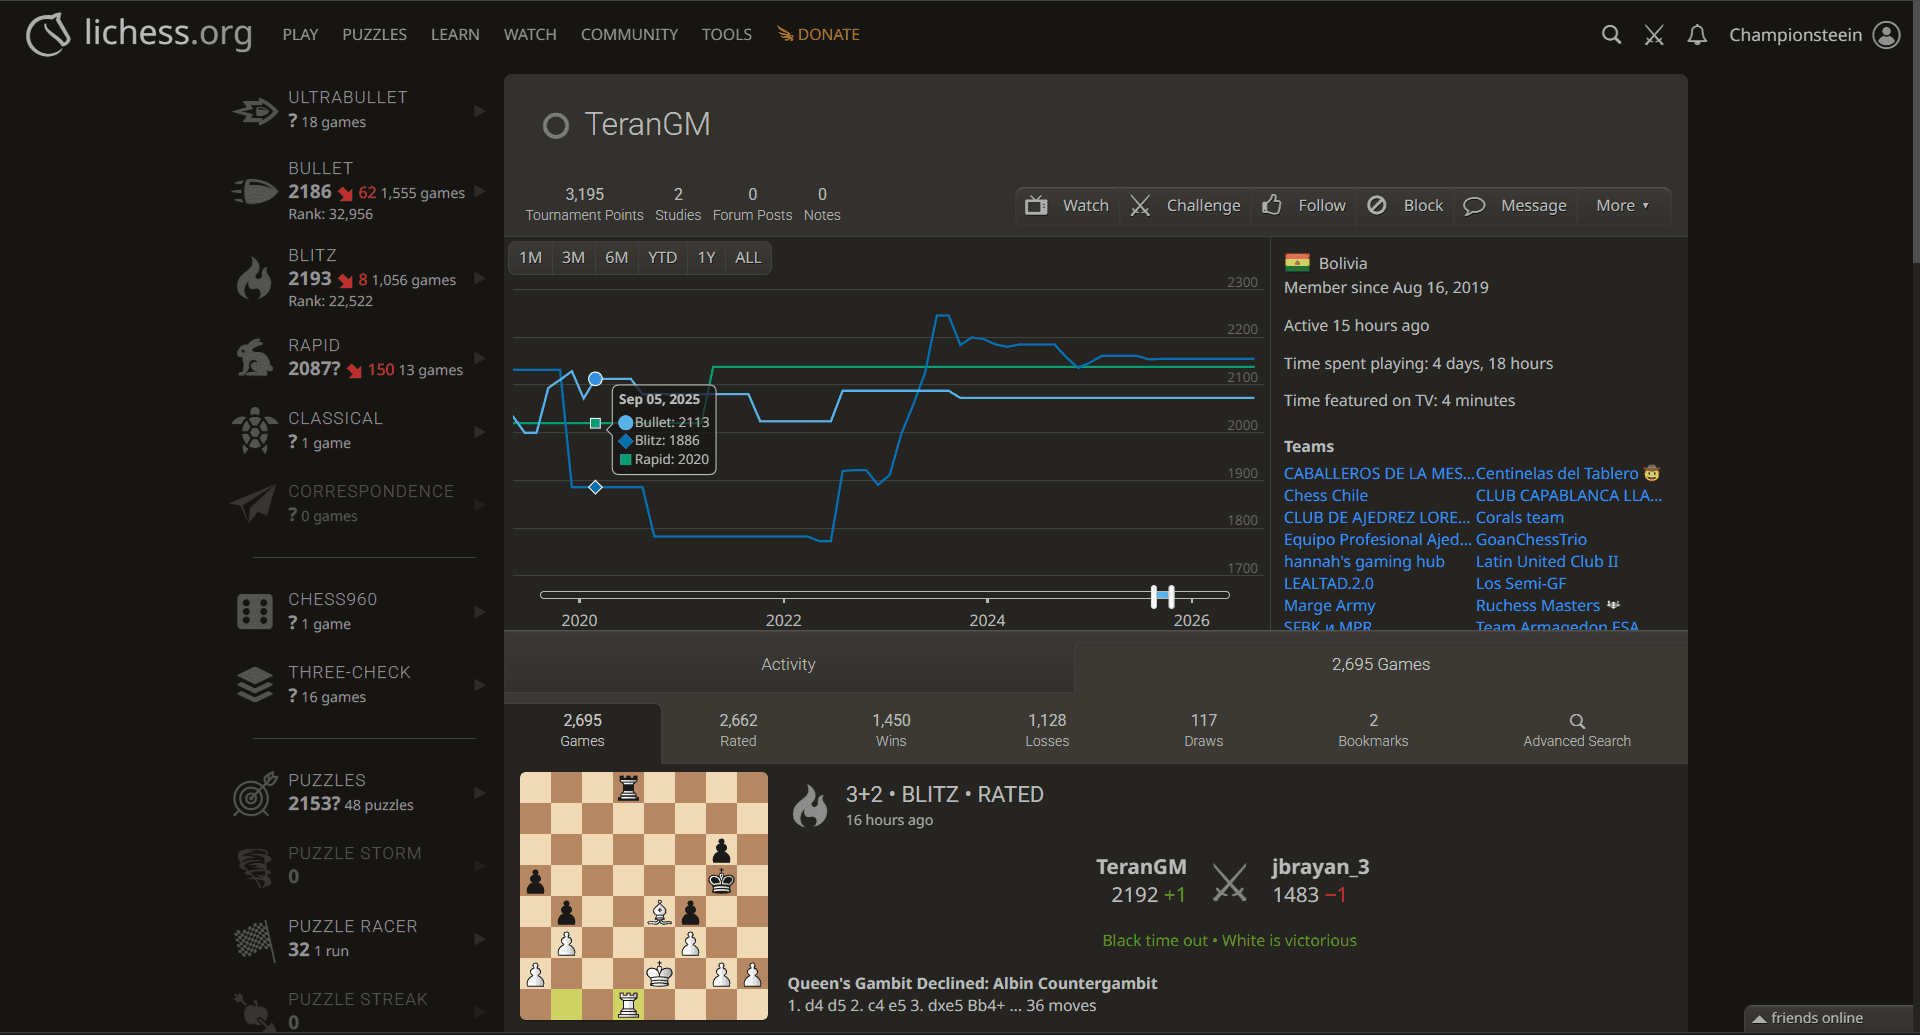The width and height of the screenshot is (1920, 1035).
Task: Click the Three-check stack icon
Action: (x=254, y=684)
